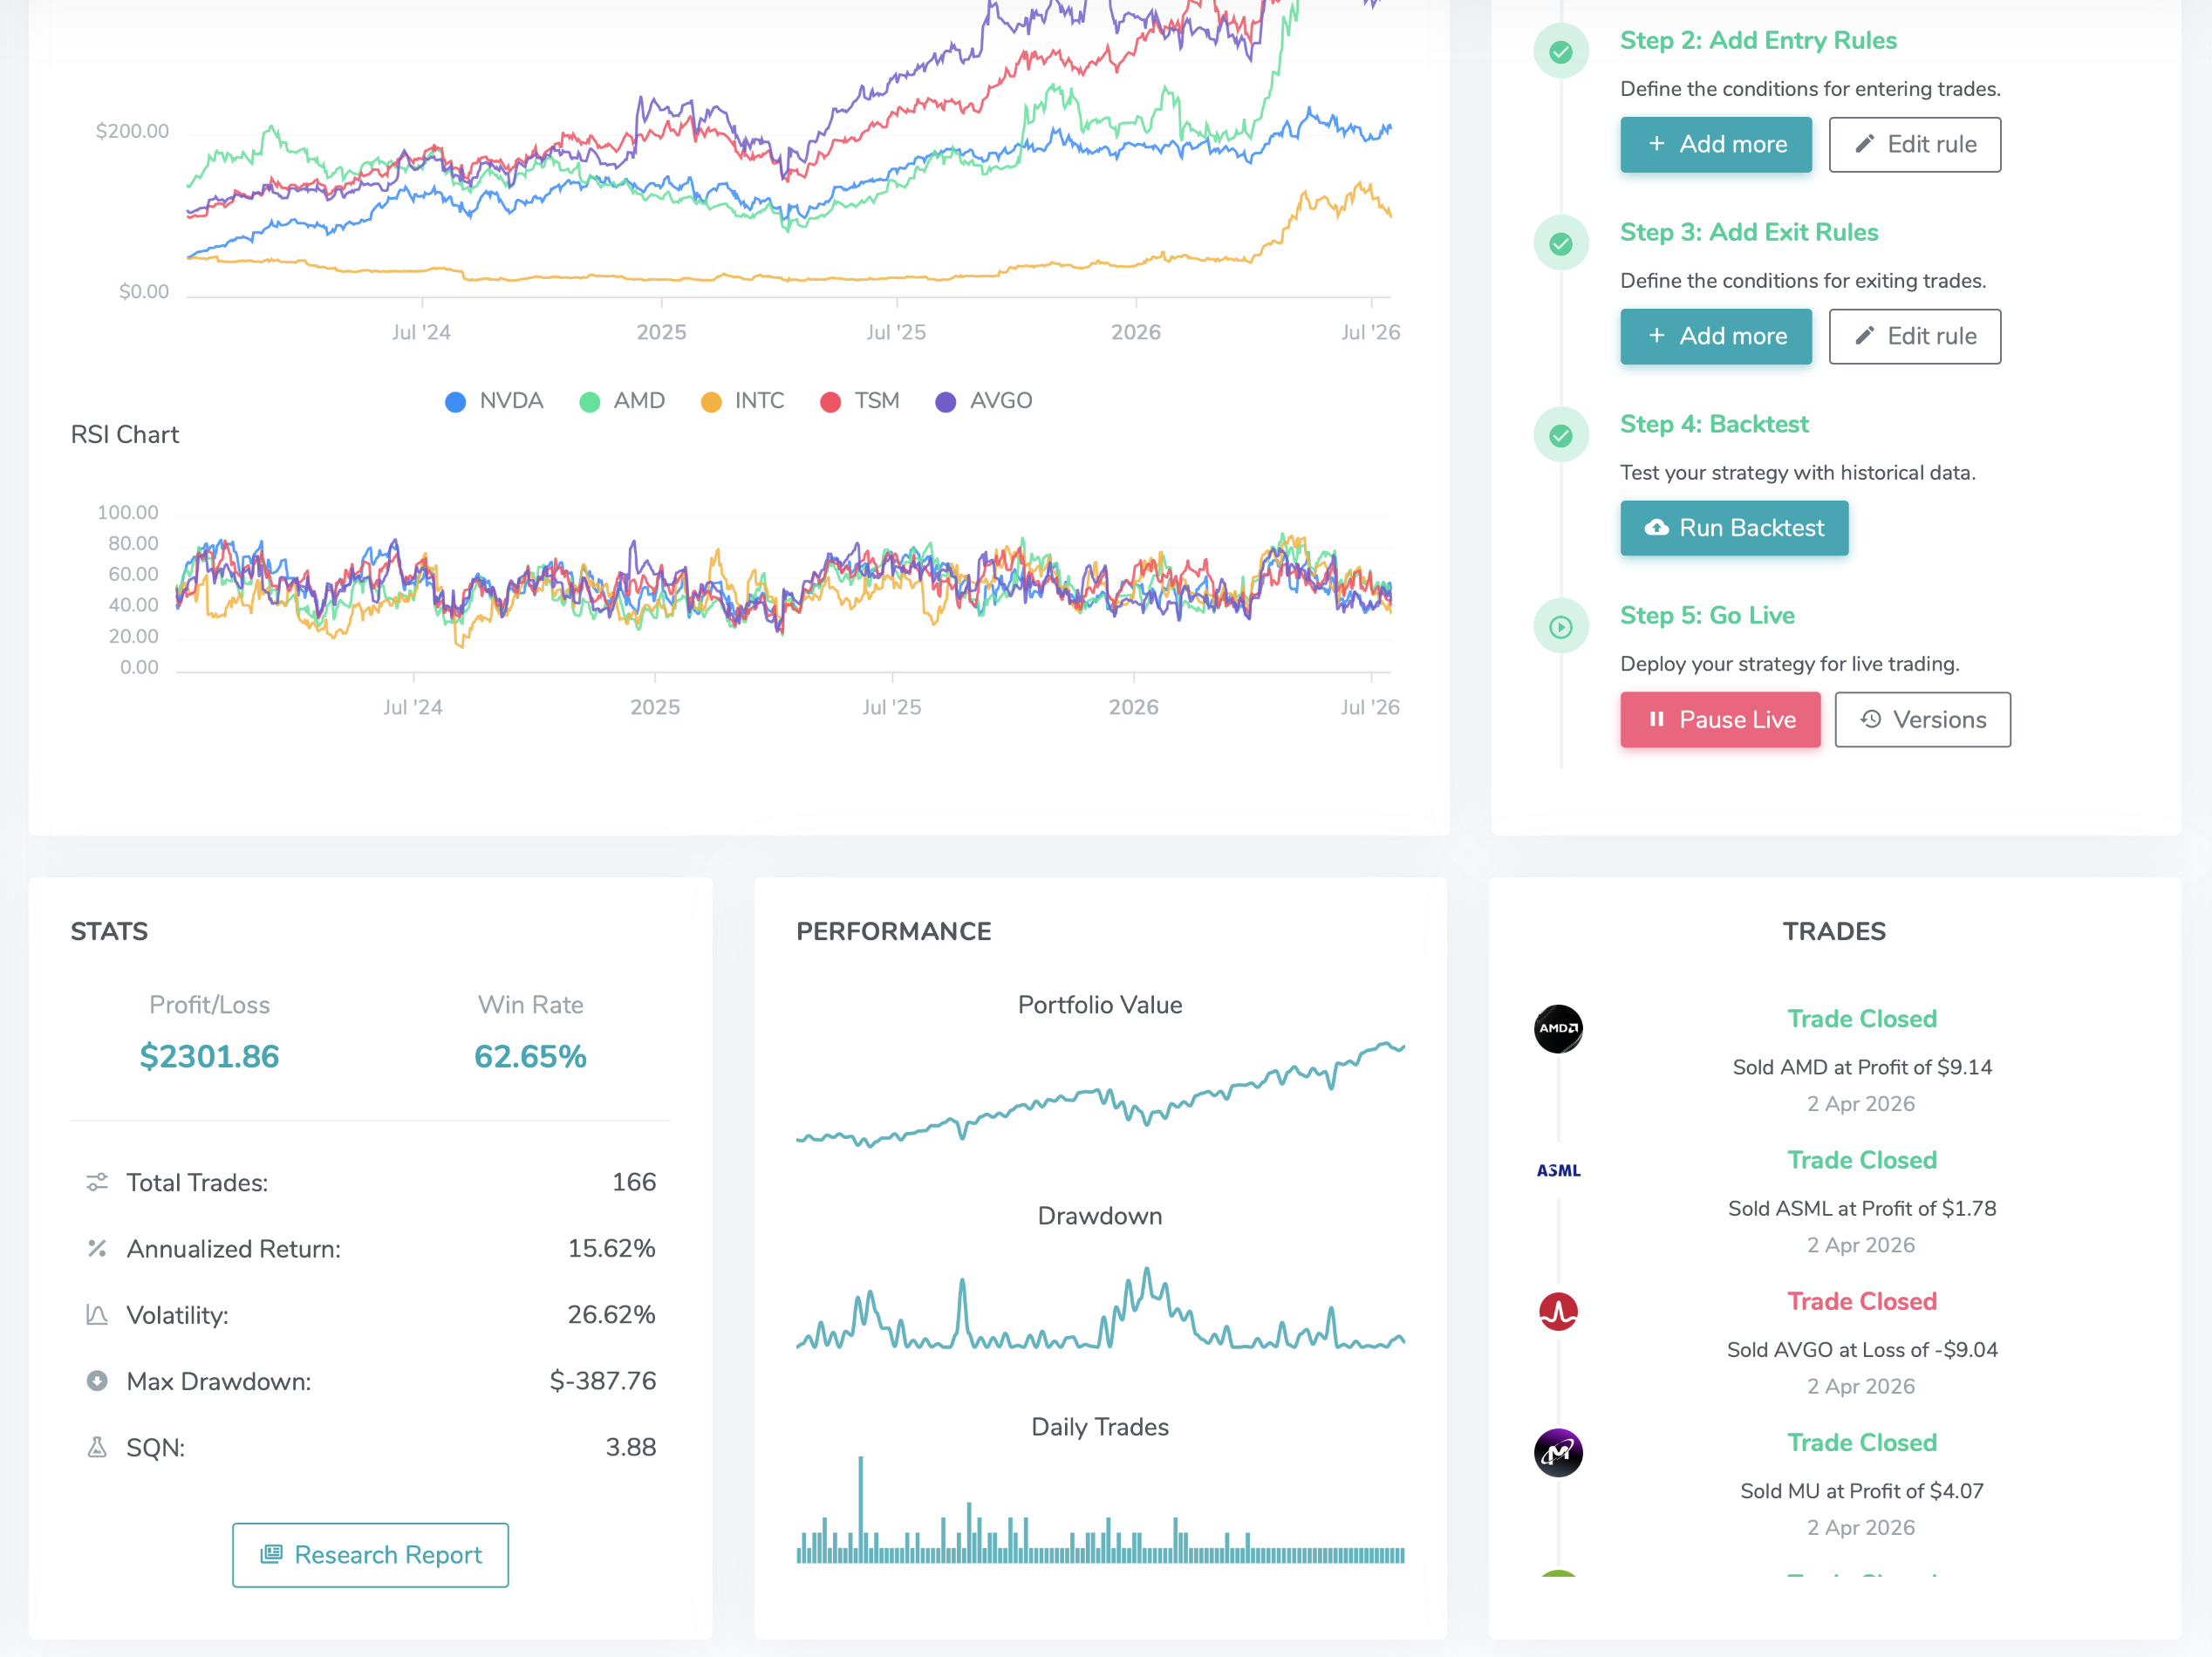Toggle AMD series in chart legend
The height and width of the screenshot is (1657, 2212).
click(x=622, y=401)
